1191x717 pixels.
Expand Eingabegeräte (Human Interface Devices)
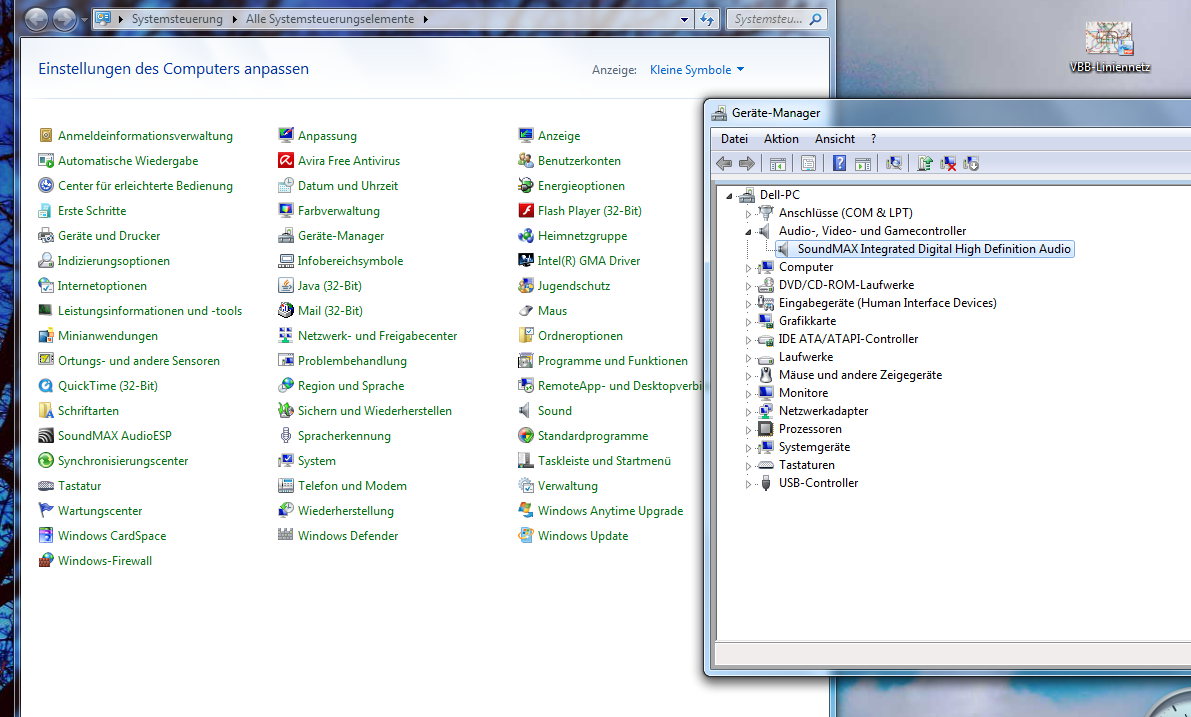click(x=748, y=304)
